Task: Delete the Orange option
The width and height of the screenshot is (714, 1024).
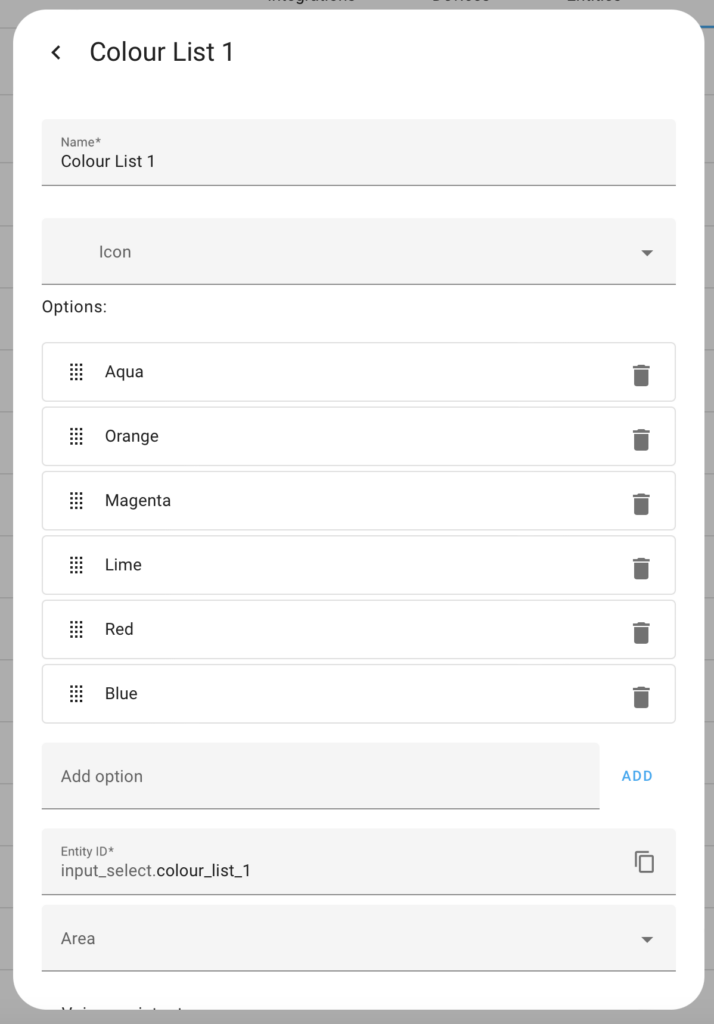Action: point(641,440)
